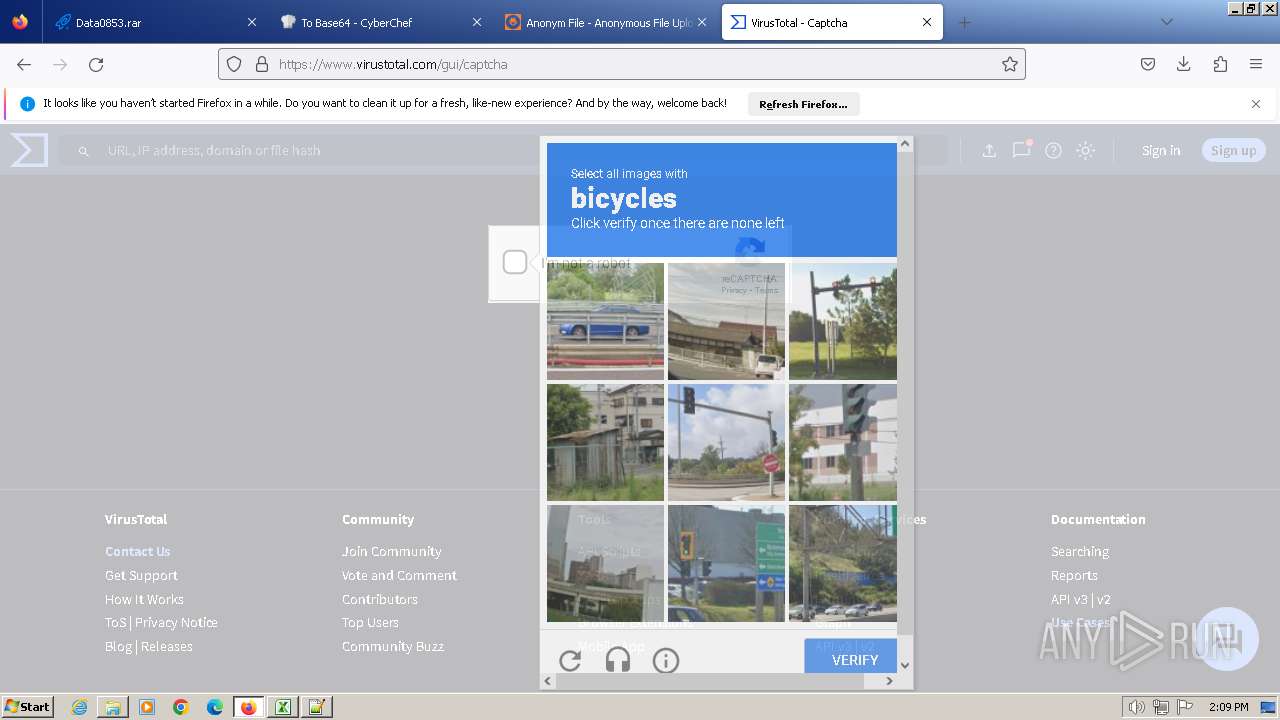Click the VirusTotal logo icon
Image resolution: width=1280 pixels, height=720 pixels.
(x=29, y=150)
